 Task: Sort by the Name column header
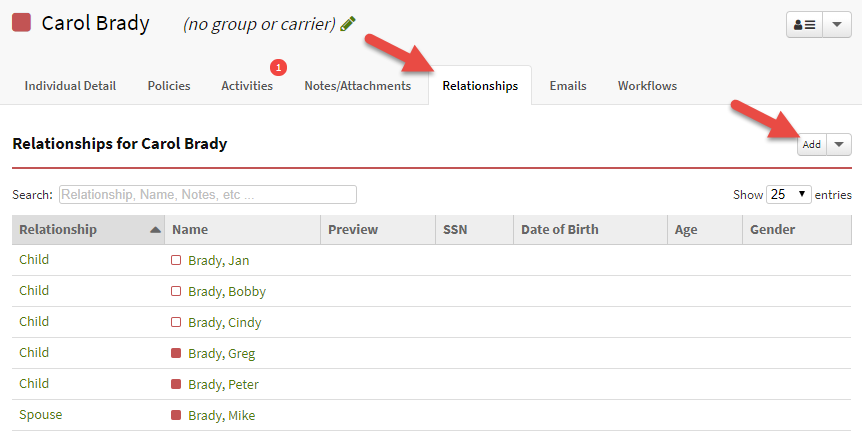coord(242,230)
